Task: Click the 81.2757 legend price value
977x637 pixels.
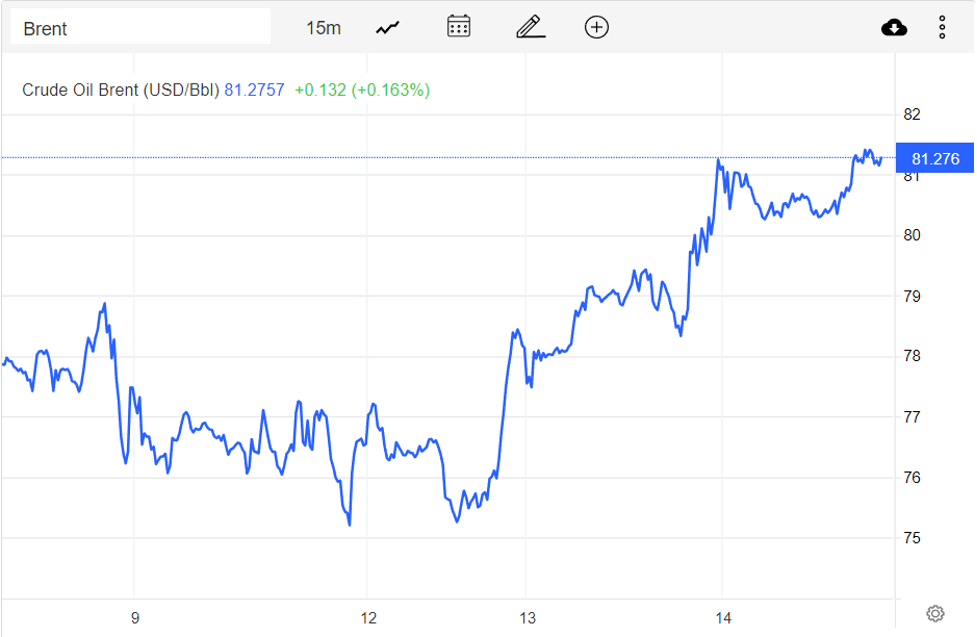Action: click(x=253, y=90)
